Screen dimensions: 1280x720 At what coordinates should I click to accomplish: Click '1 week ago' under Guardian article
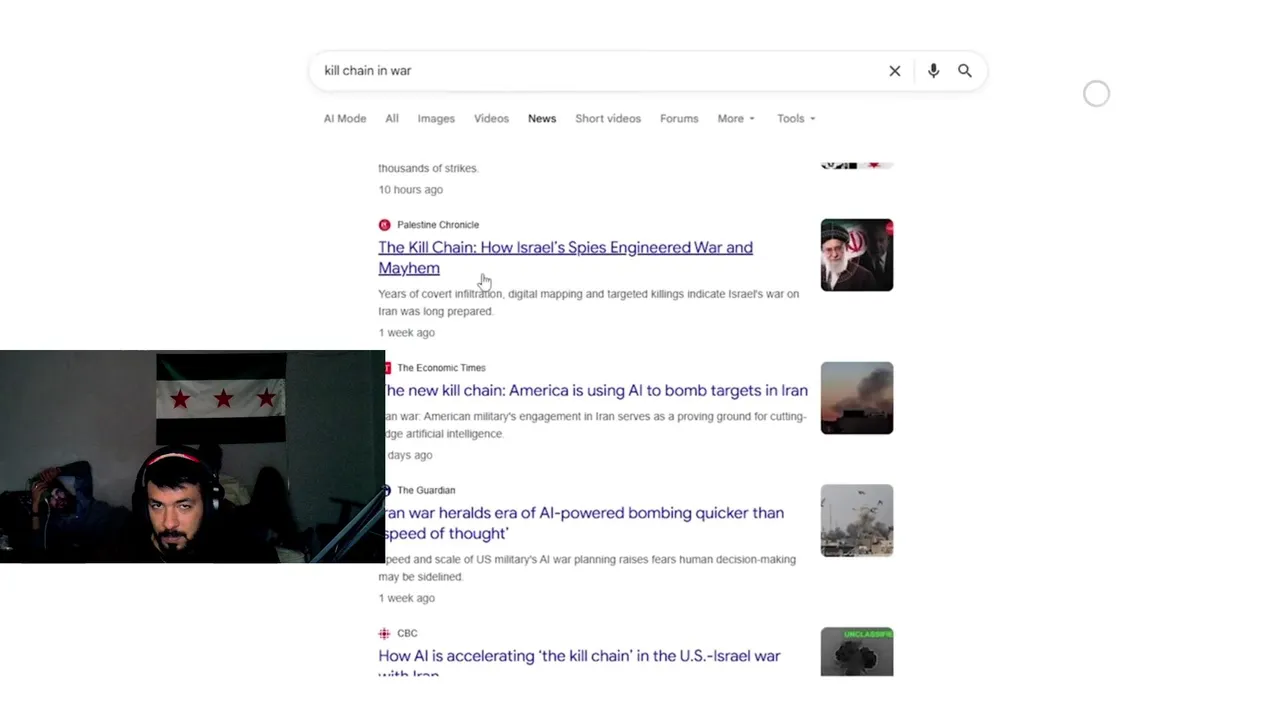[x=406, y=598]
